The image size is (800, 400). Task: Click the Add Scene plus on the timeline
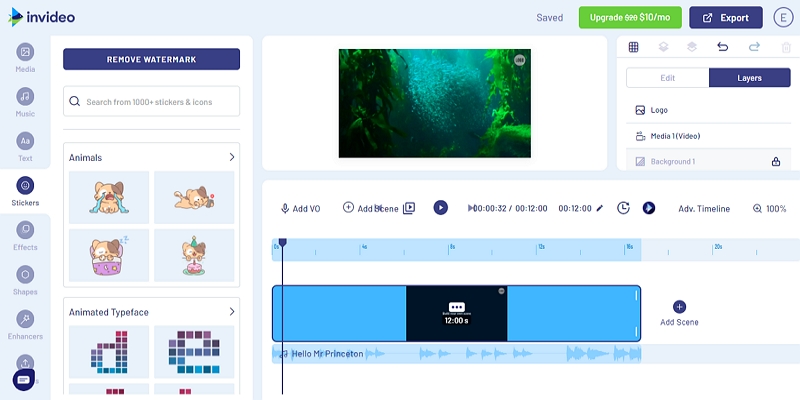coord(679,307)
